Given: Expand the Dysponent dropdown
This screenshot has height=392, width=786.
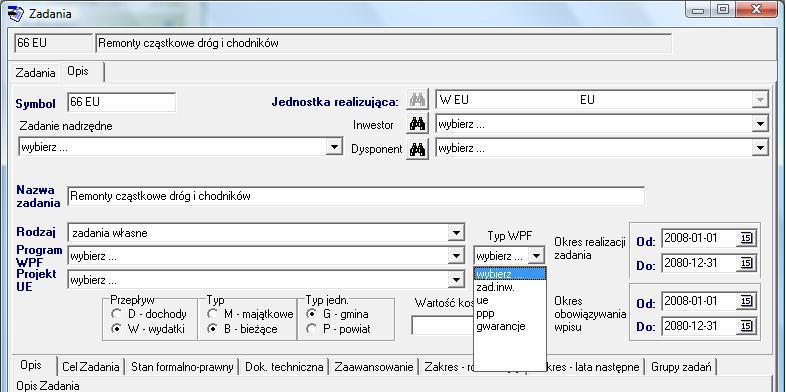Looking at the screenshot, I should (x=760, y=148).
